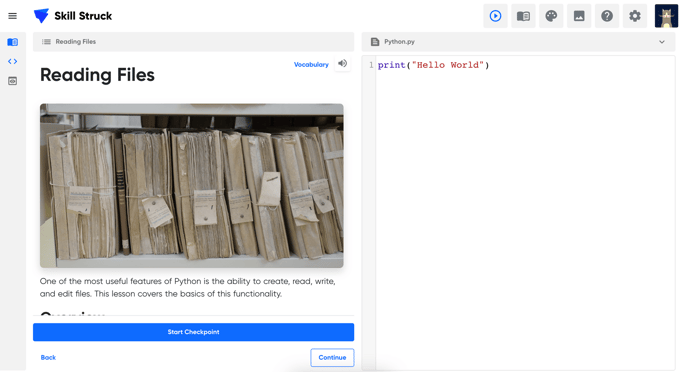Click the Continue button
The width and height of the screenshot is (681, 372).
point(332,358)
